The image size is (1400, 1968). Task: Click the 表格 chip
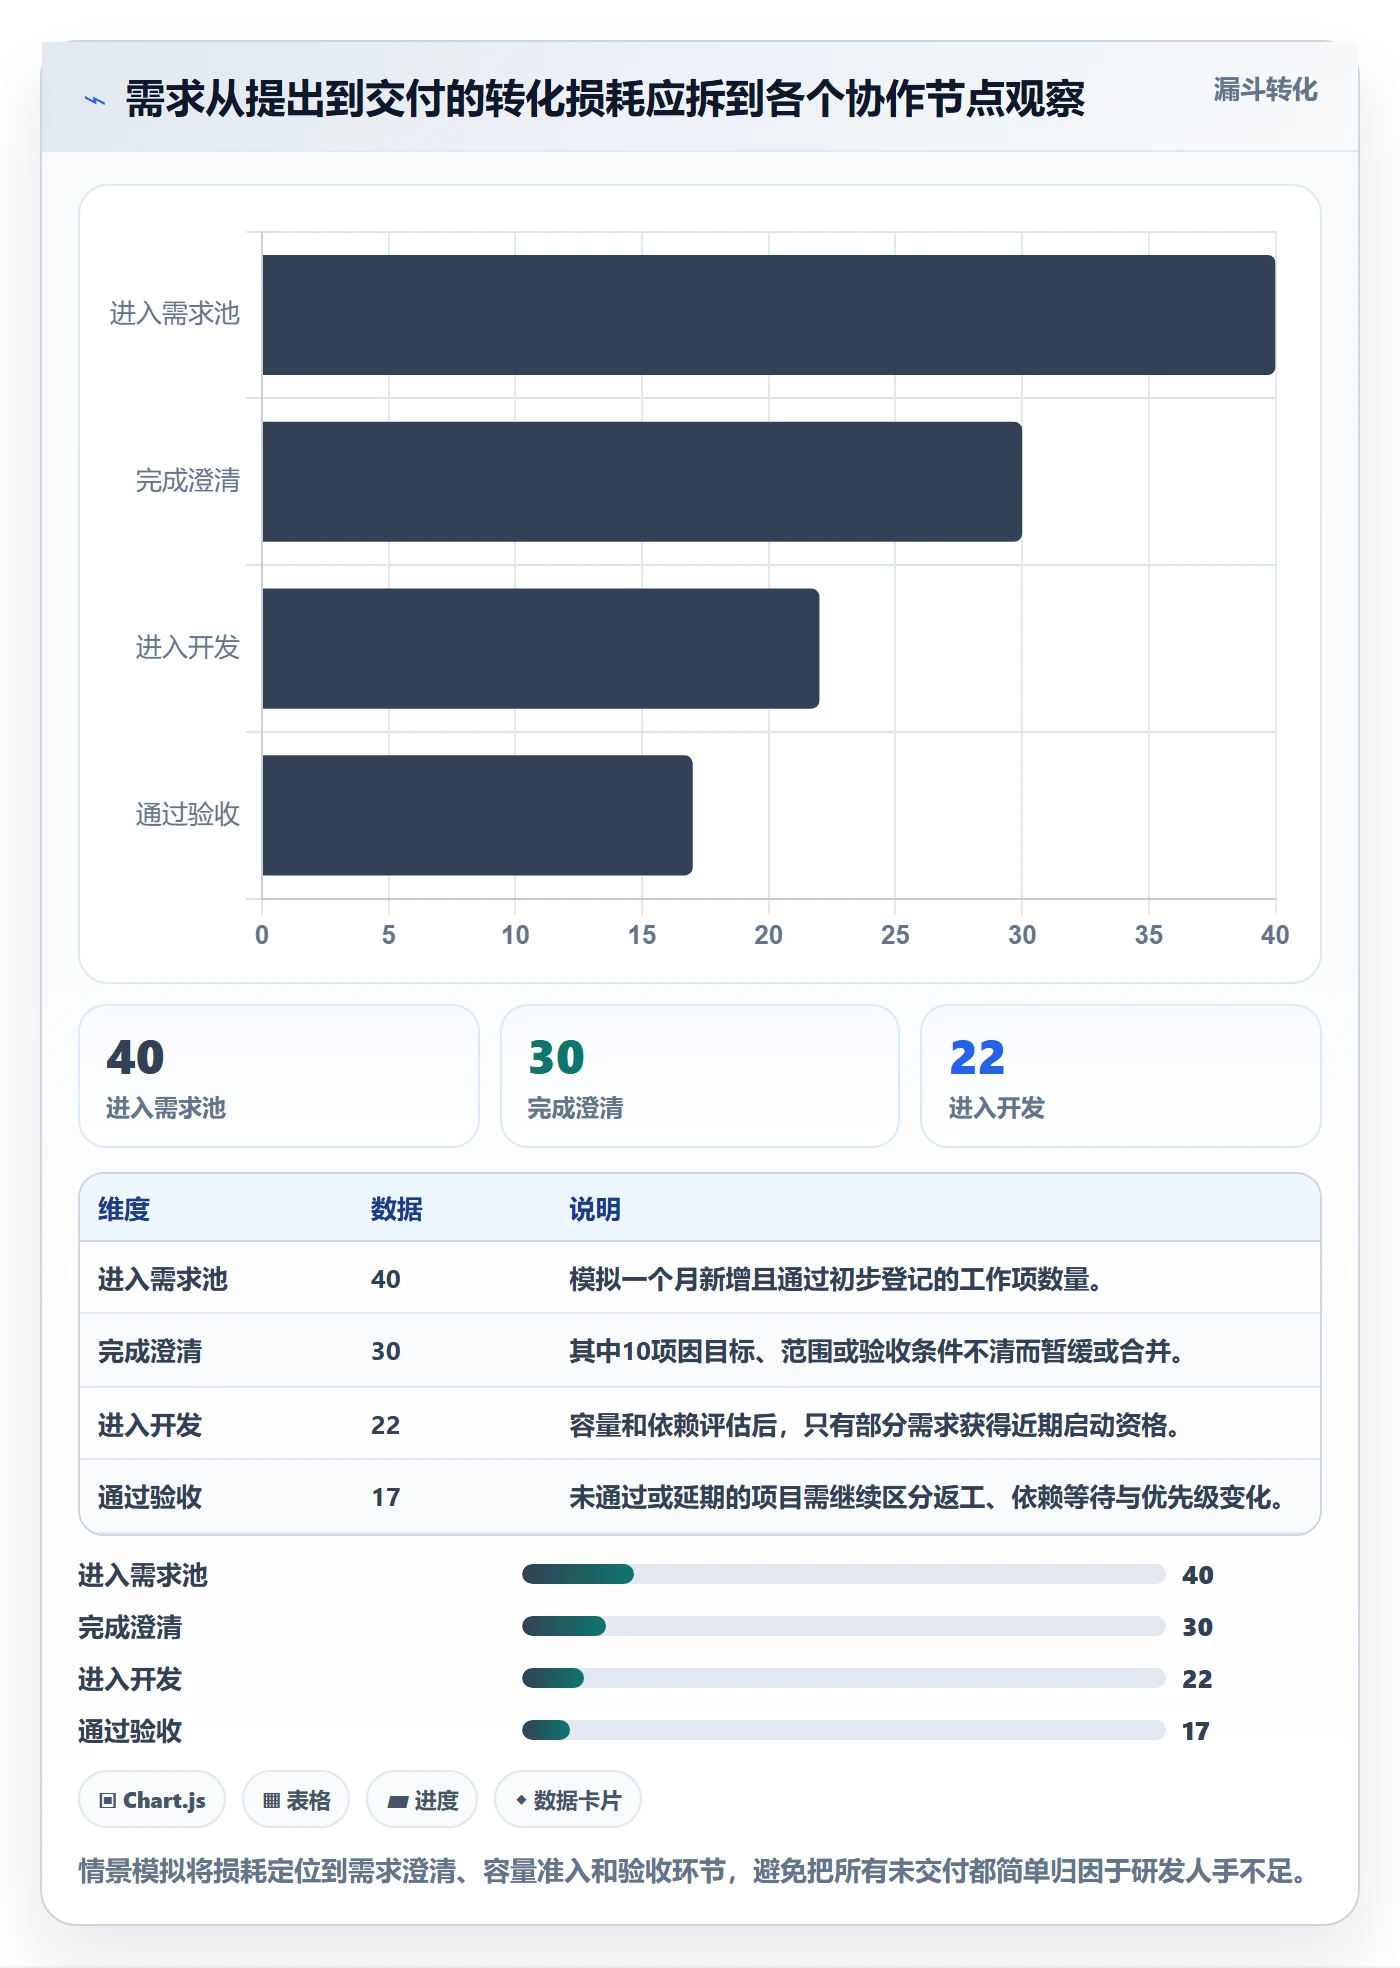(x=296, y=1800)
